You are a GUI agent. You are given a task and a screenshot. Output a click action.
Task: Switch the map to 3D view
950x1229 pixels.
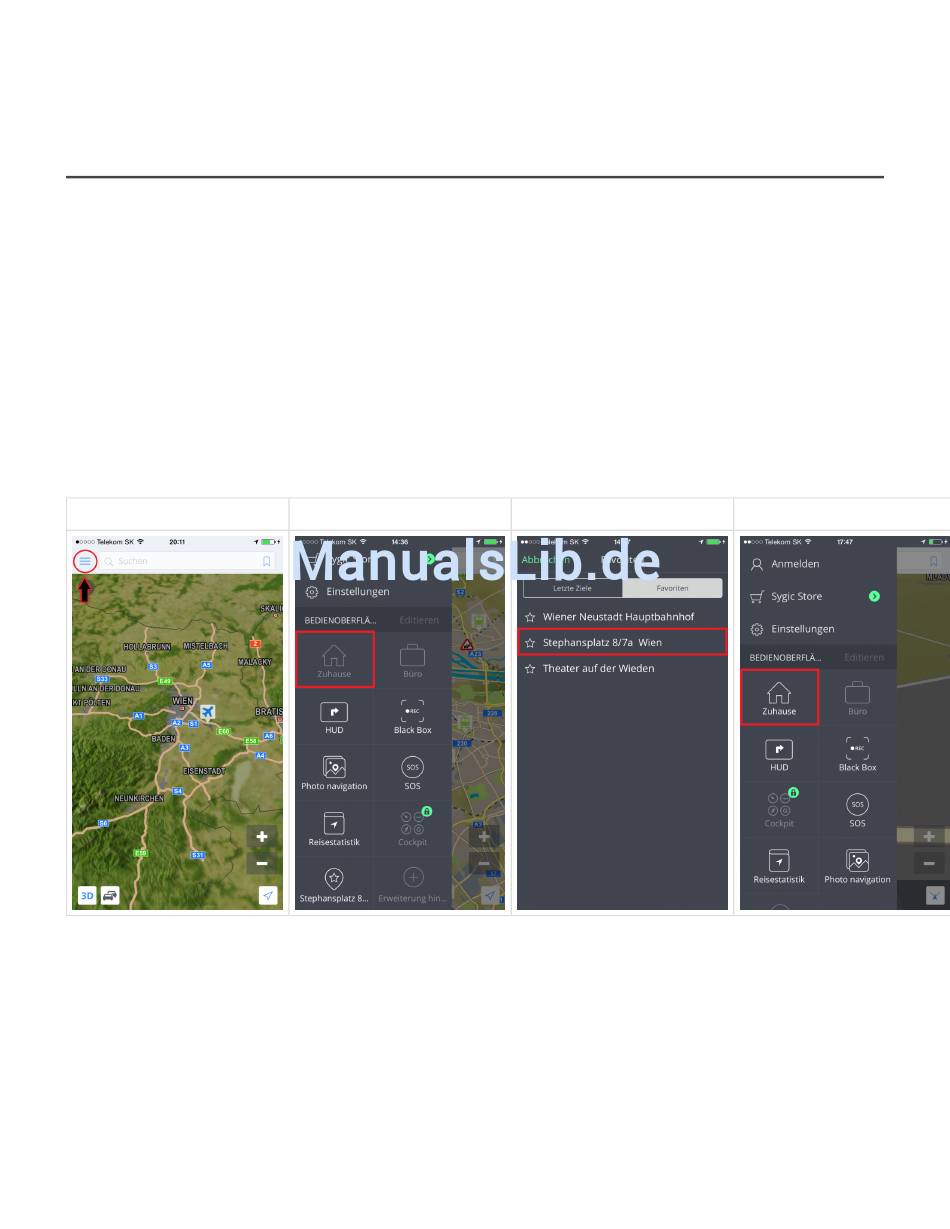coord(87,895)
